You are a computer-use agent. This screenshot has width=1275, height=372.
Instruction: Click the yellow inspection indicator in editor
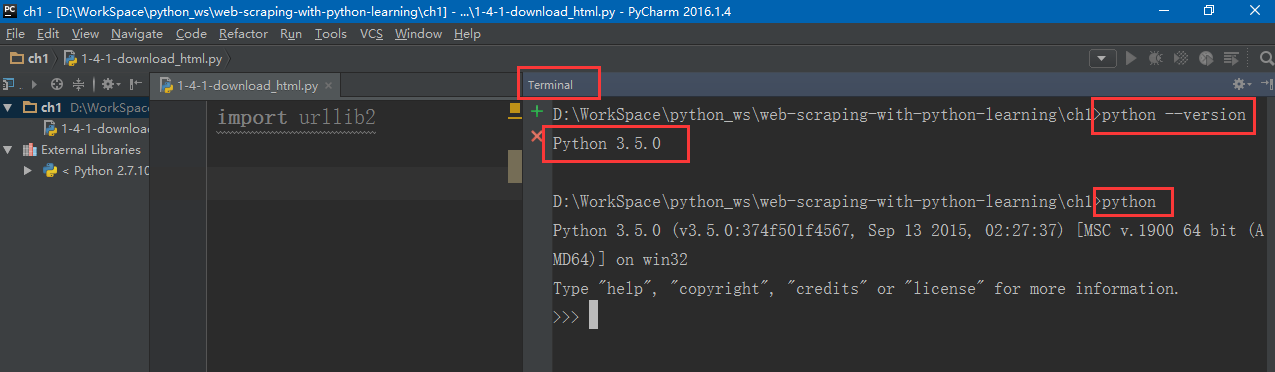[x=514, y=107]
